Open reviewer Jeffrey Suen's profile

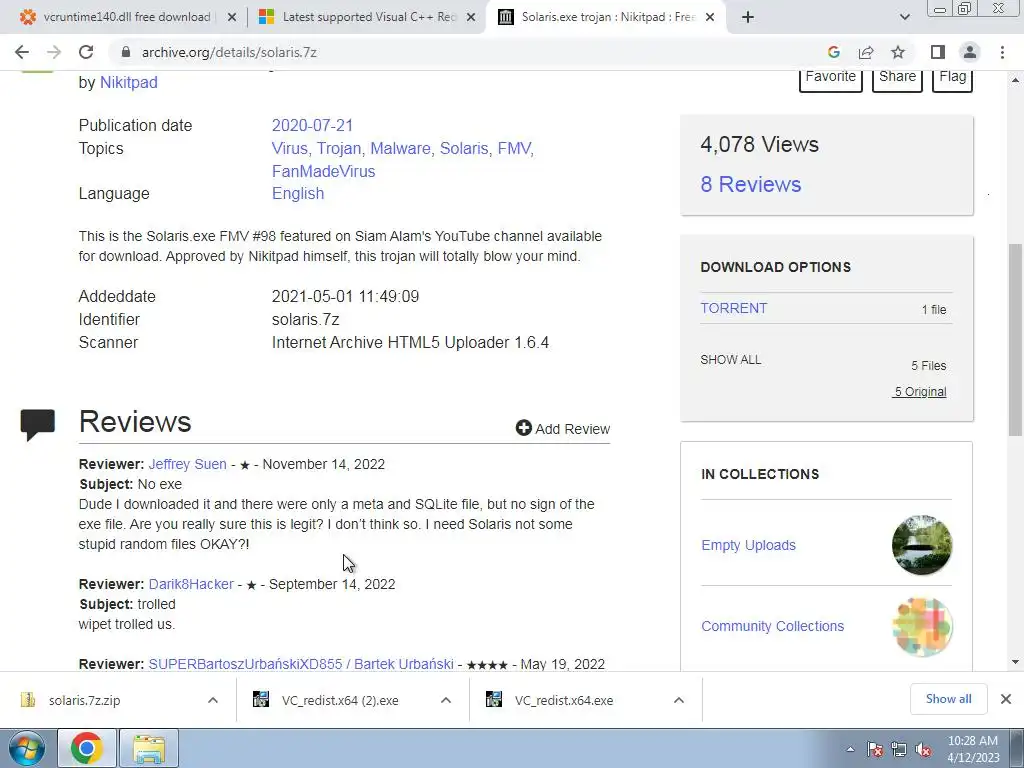point(187,464)
